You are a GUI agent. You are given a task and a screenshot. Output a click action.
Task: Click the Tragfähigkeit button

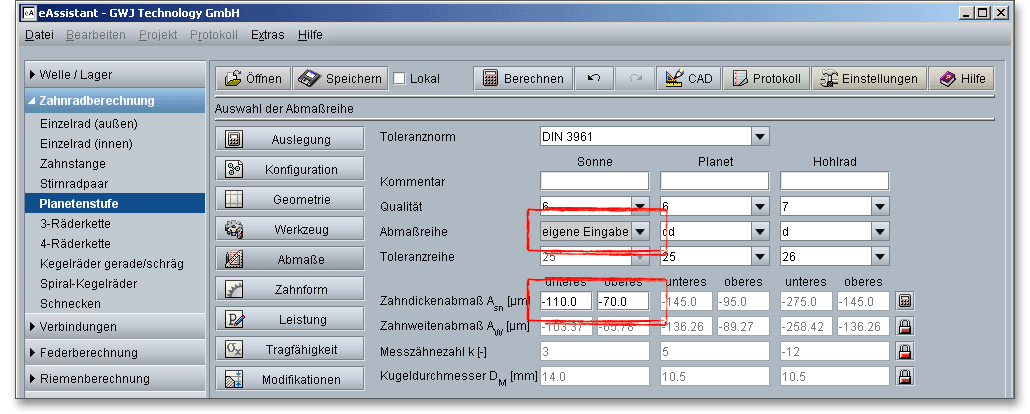(x=288, y=349)
